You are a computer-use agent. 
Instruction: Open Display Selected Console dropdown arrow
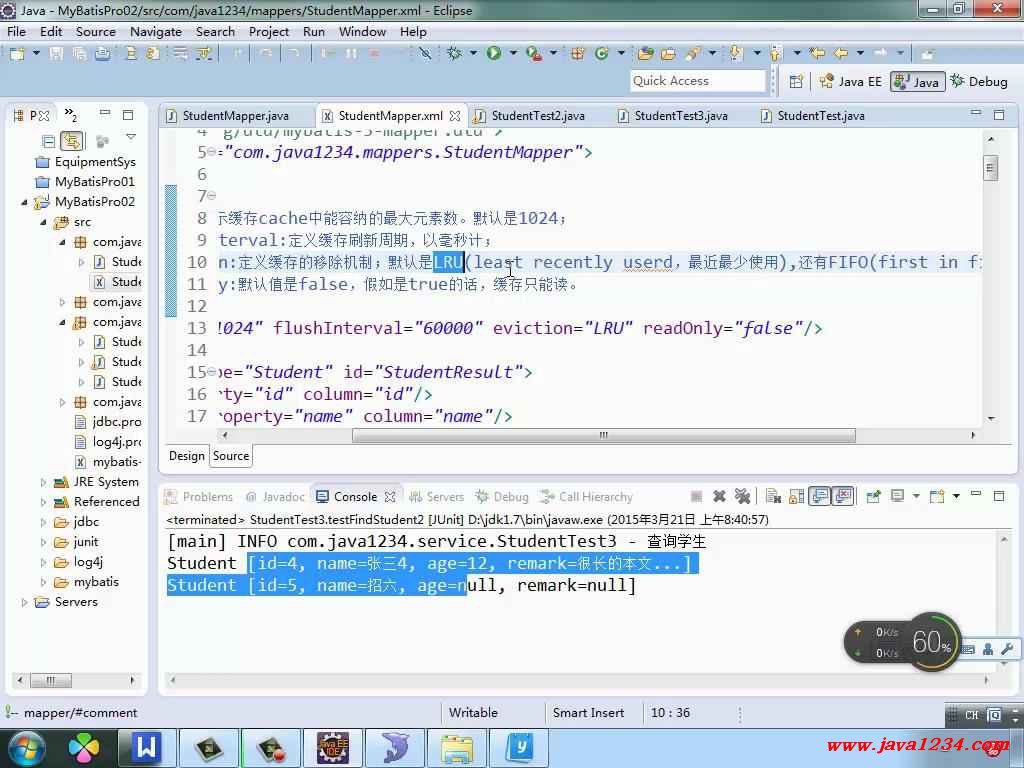click(x=916, y=497)
